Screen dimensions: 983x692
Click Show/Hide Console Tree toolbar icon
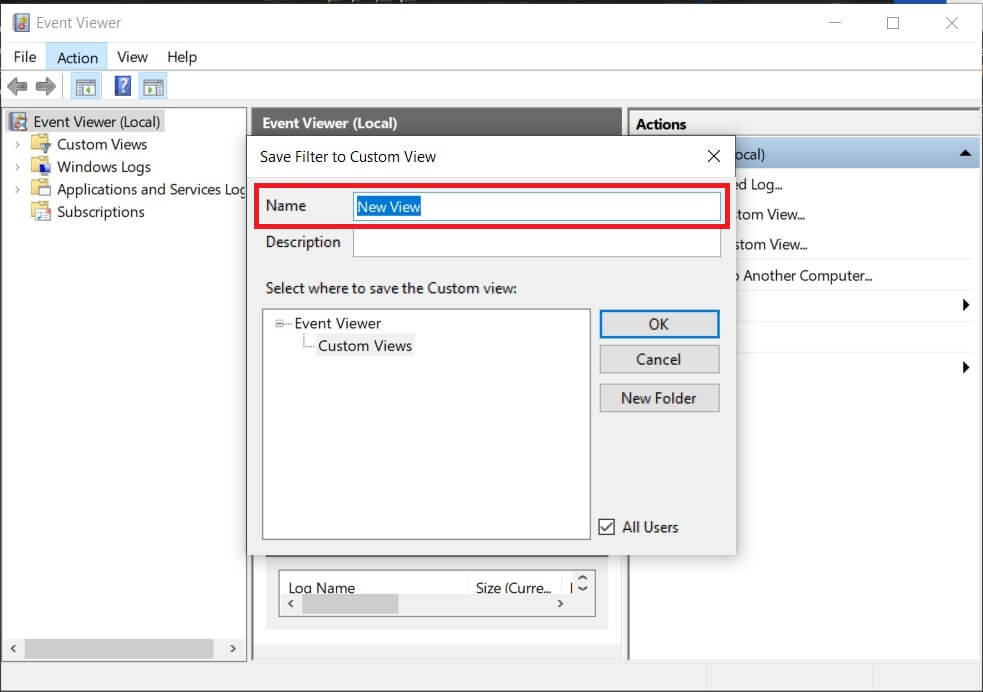[85, 87]
